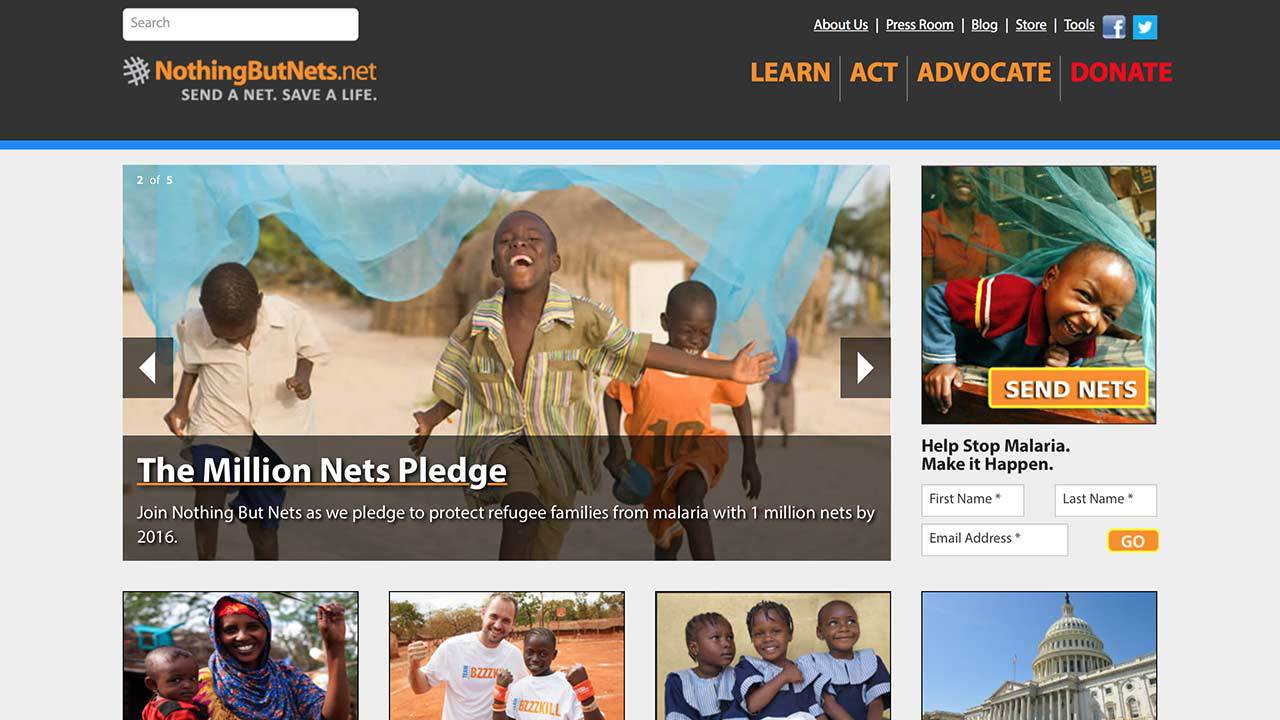Screen dimensions: 1280x720
Task: Go to the Blog
Action: pos(985,25)
